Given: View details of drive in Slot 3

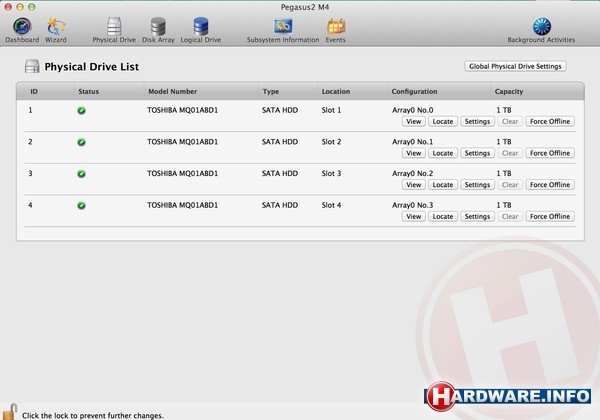Looking at the screenshot, I should tap(413, 185).
